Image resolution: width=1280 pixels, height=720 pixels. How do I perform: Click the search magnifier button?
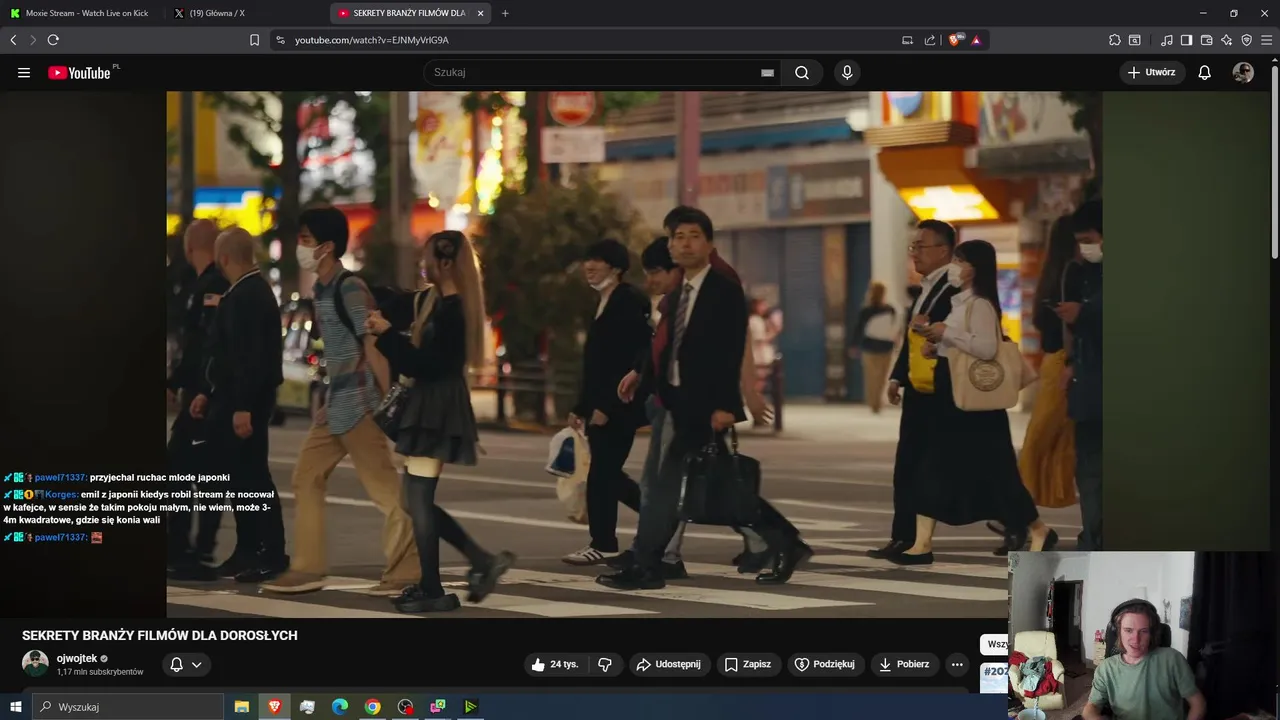point(802,73)
